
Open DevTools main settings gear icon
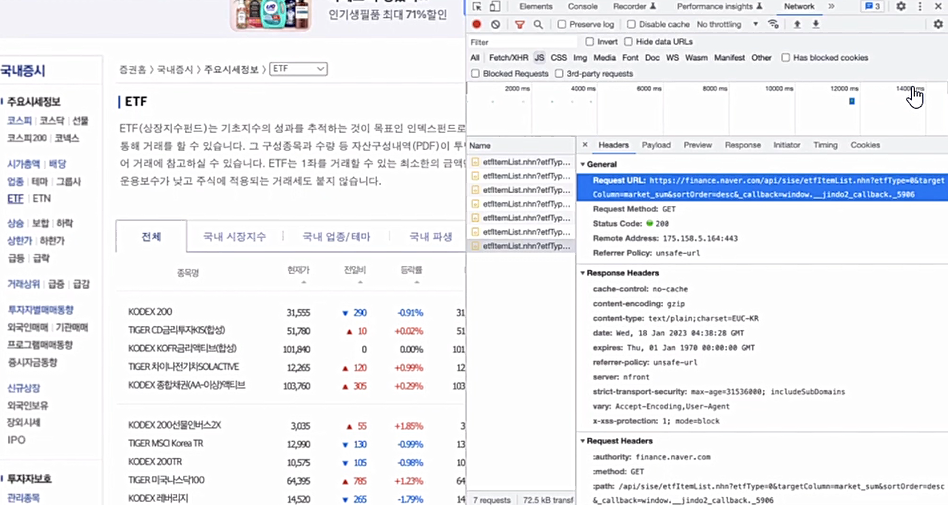[x=901, y=6]
